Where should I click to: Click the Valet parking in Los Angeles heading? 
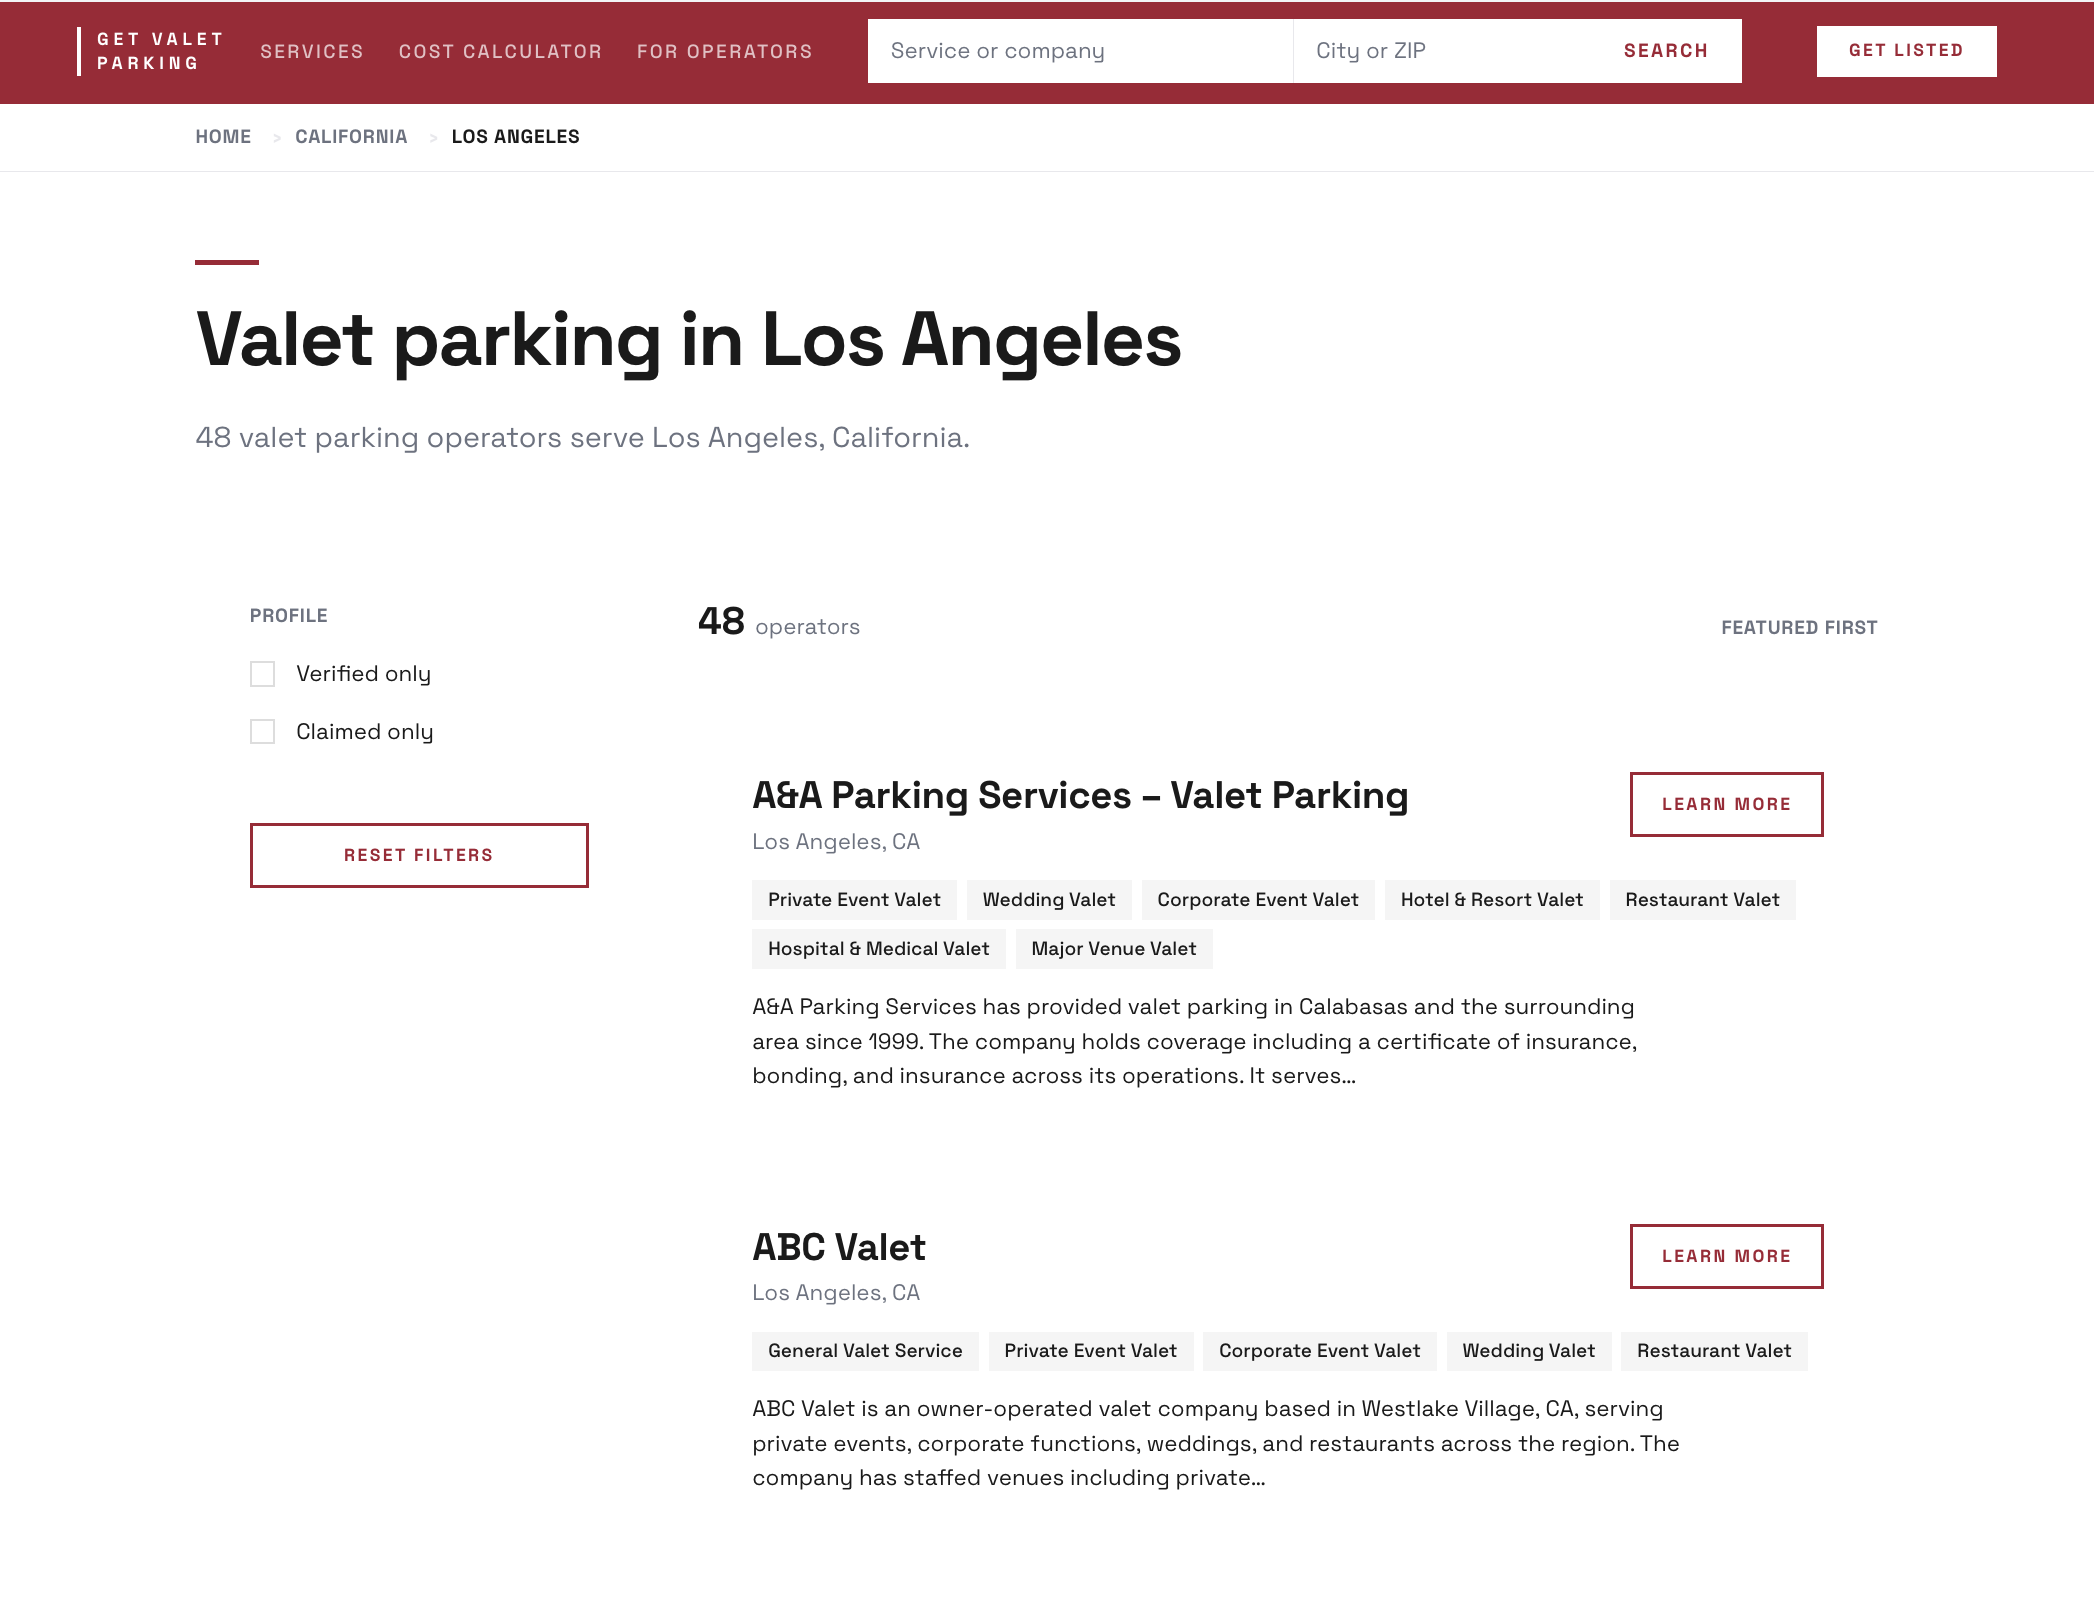tap(688, 340)
